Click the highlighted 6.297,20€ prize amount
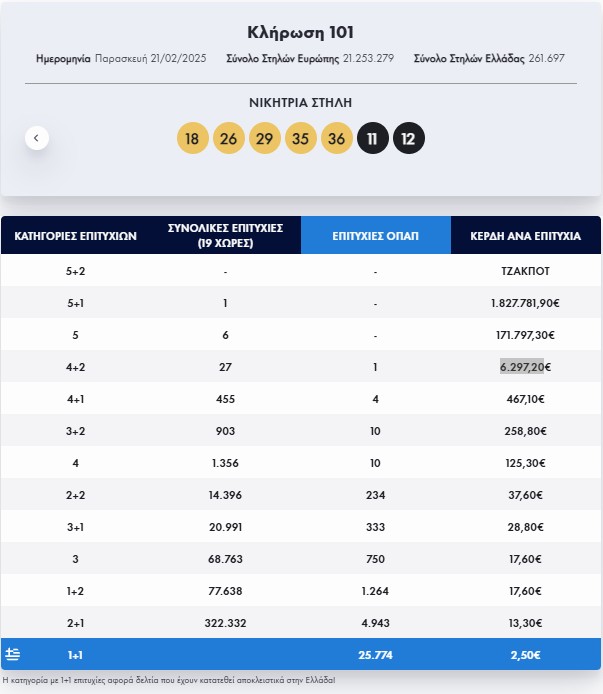The width and height of the screenshot is (603, 694). (521, 367)
